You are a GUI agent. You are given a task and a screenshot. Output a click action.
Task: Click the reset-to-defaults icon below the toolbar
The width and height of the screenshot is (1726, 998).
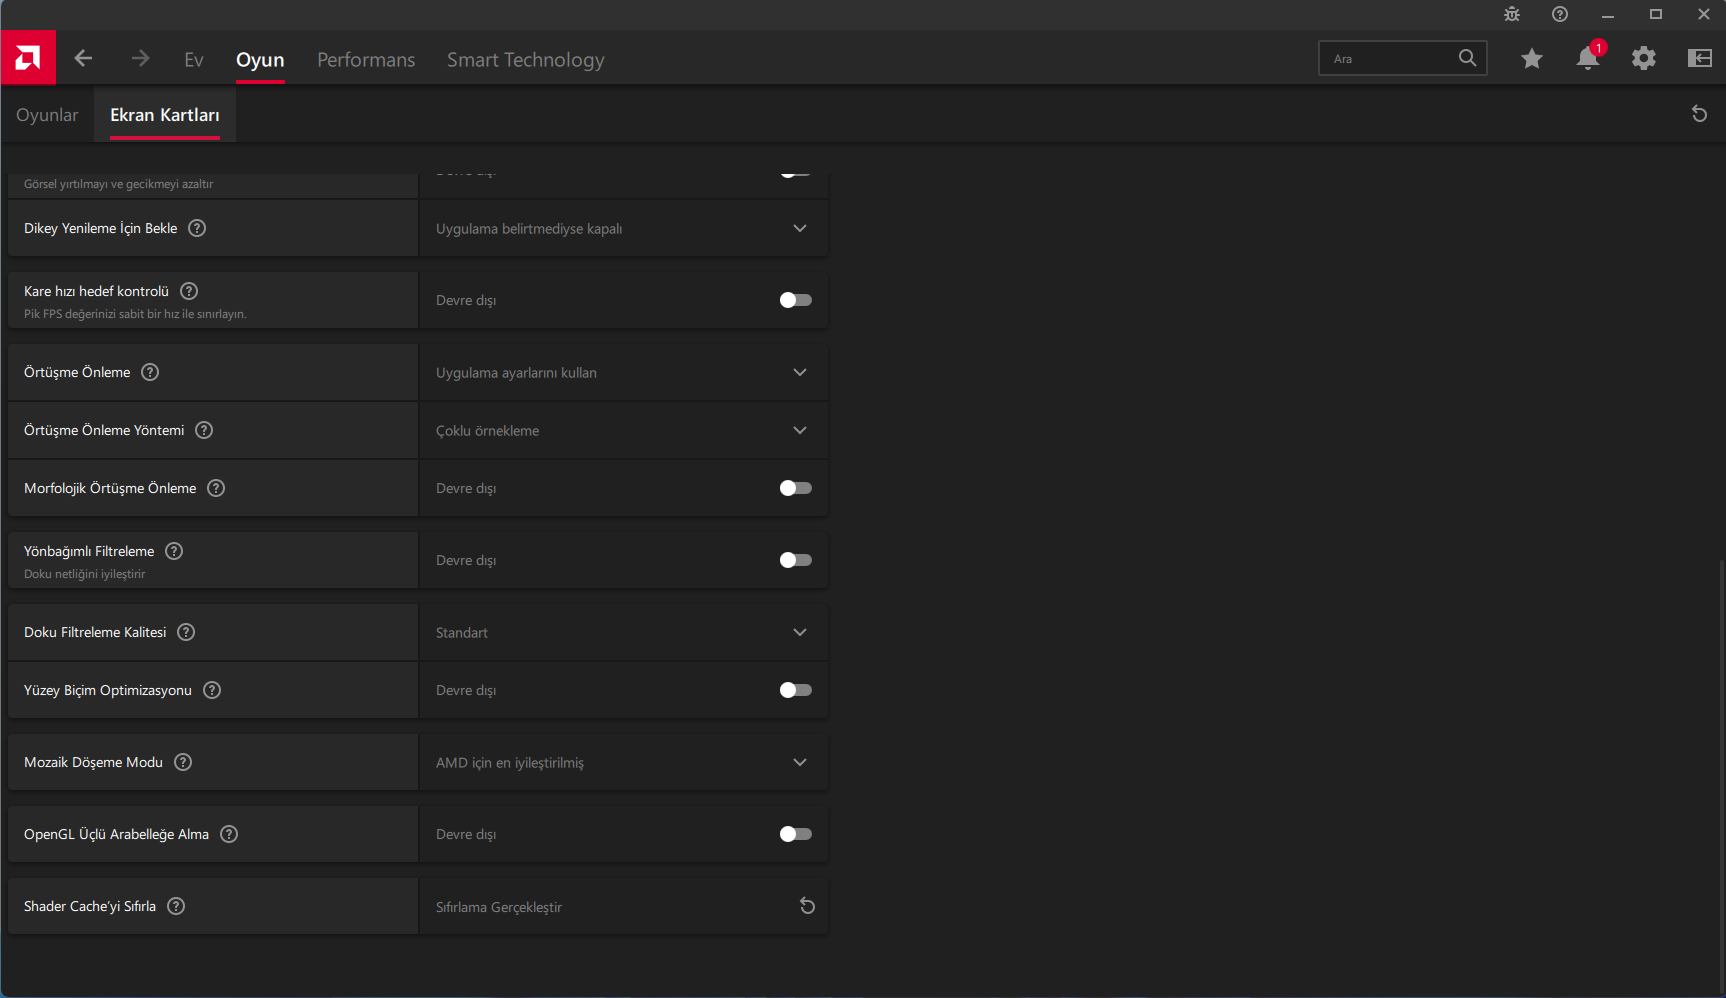(1698, 114)
